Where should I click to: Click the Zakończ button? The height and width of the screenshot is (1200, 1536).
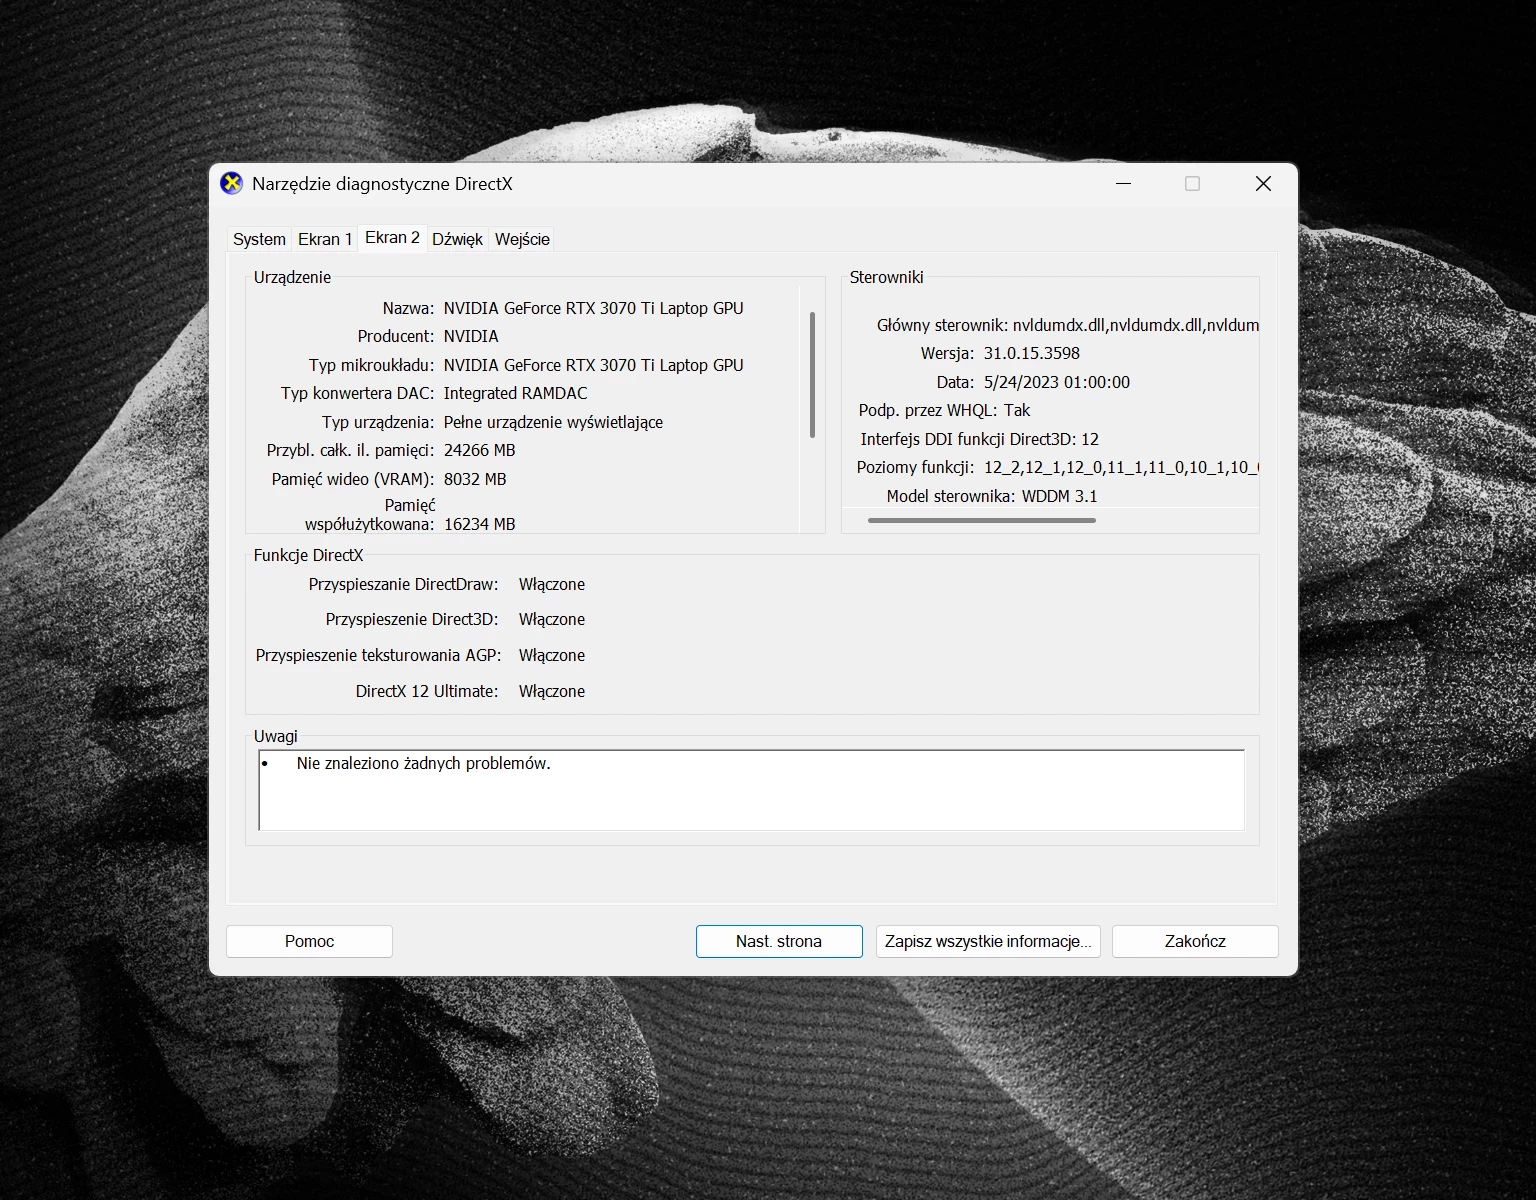1195,941
